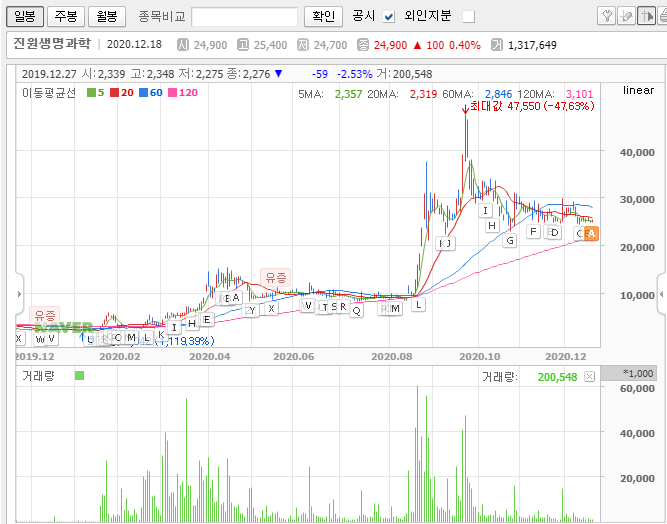Image resolution: width=667 pixels, height=524 pixels.
Task: Click the green 5-day MA swatch
Action: click(x=91, y=92)
